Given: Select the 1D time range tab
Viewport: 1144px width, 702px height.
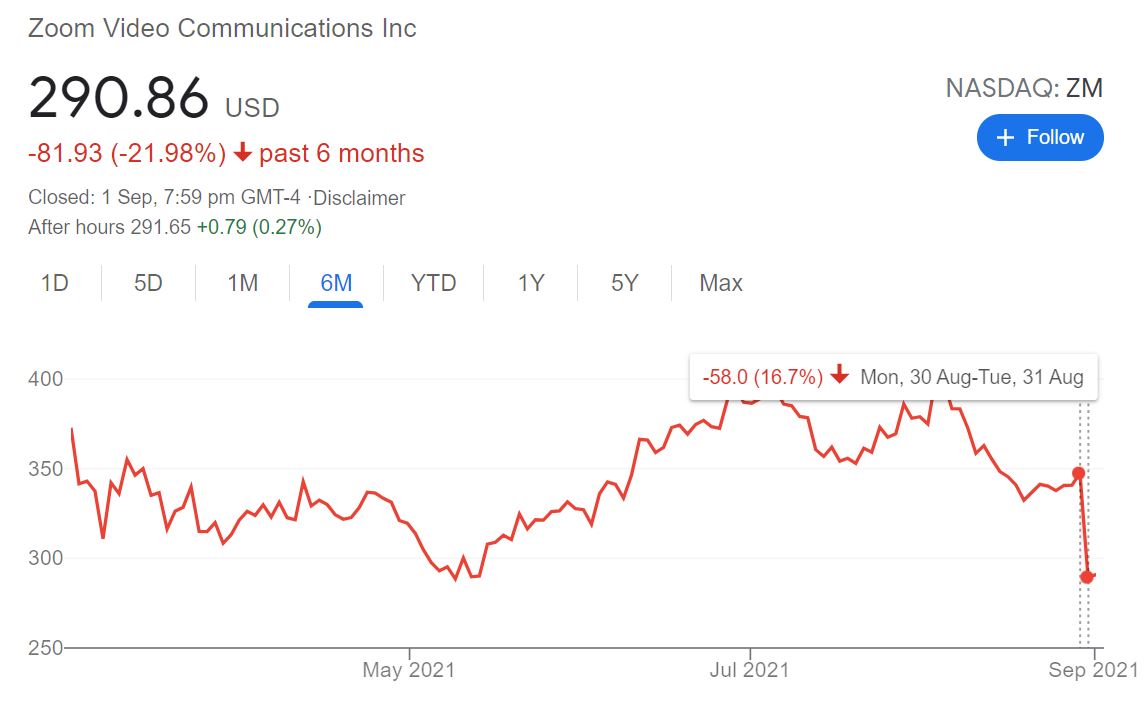Looking at the screenshot, I should pyautogui.click(x=55, y=282).
